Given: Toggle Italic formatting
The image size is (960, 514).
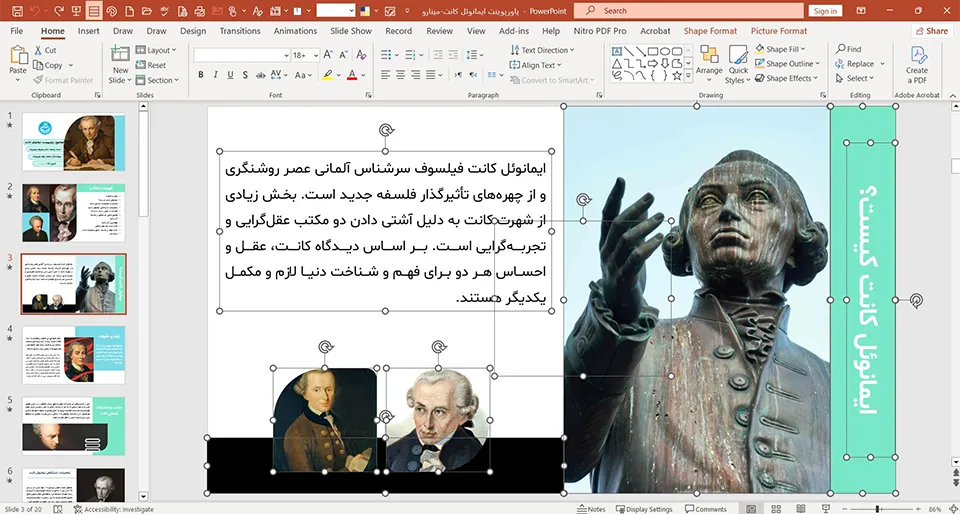Looking at the screenshot, I should pyautogui.click(x=216, y=75).
